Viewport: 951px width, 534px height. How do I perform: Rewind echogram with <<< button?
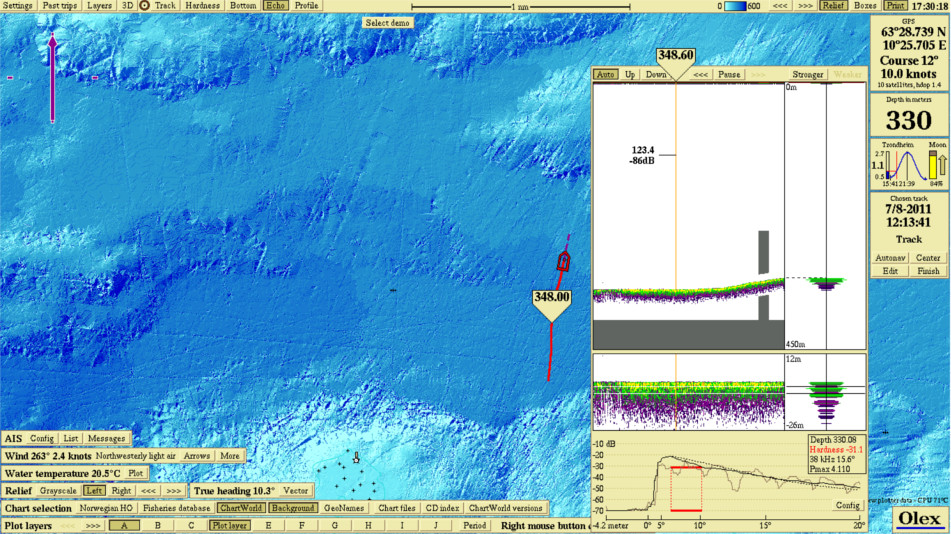(x=701, y=74)
